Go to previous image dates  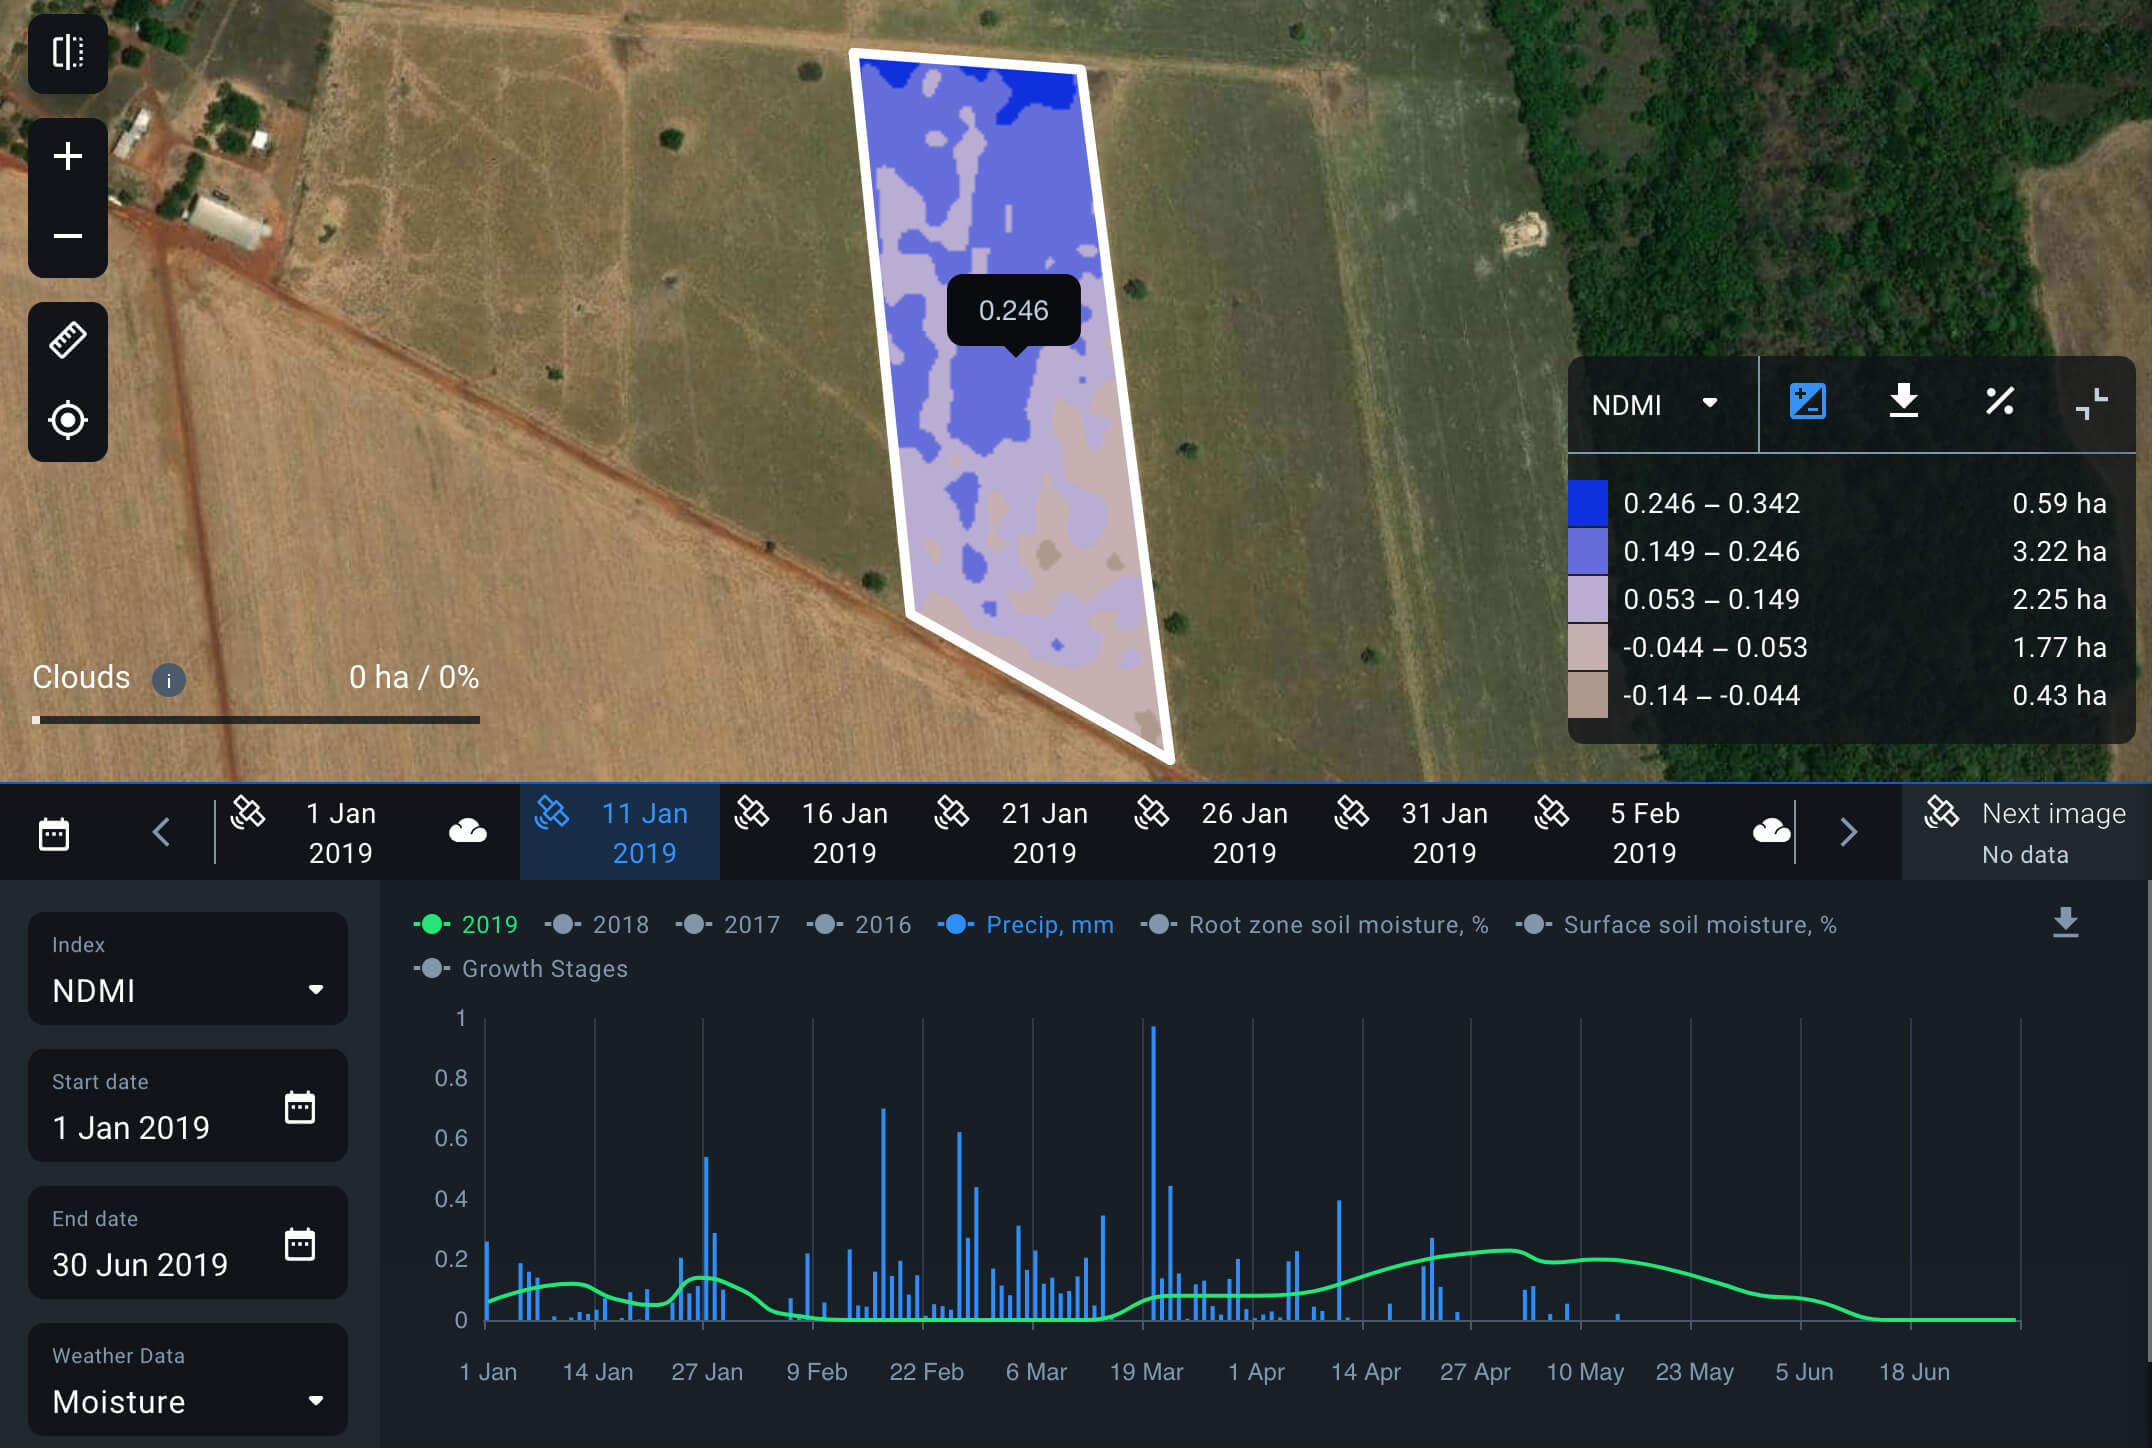click(x=161, y=832)
